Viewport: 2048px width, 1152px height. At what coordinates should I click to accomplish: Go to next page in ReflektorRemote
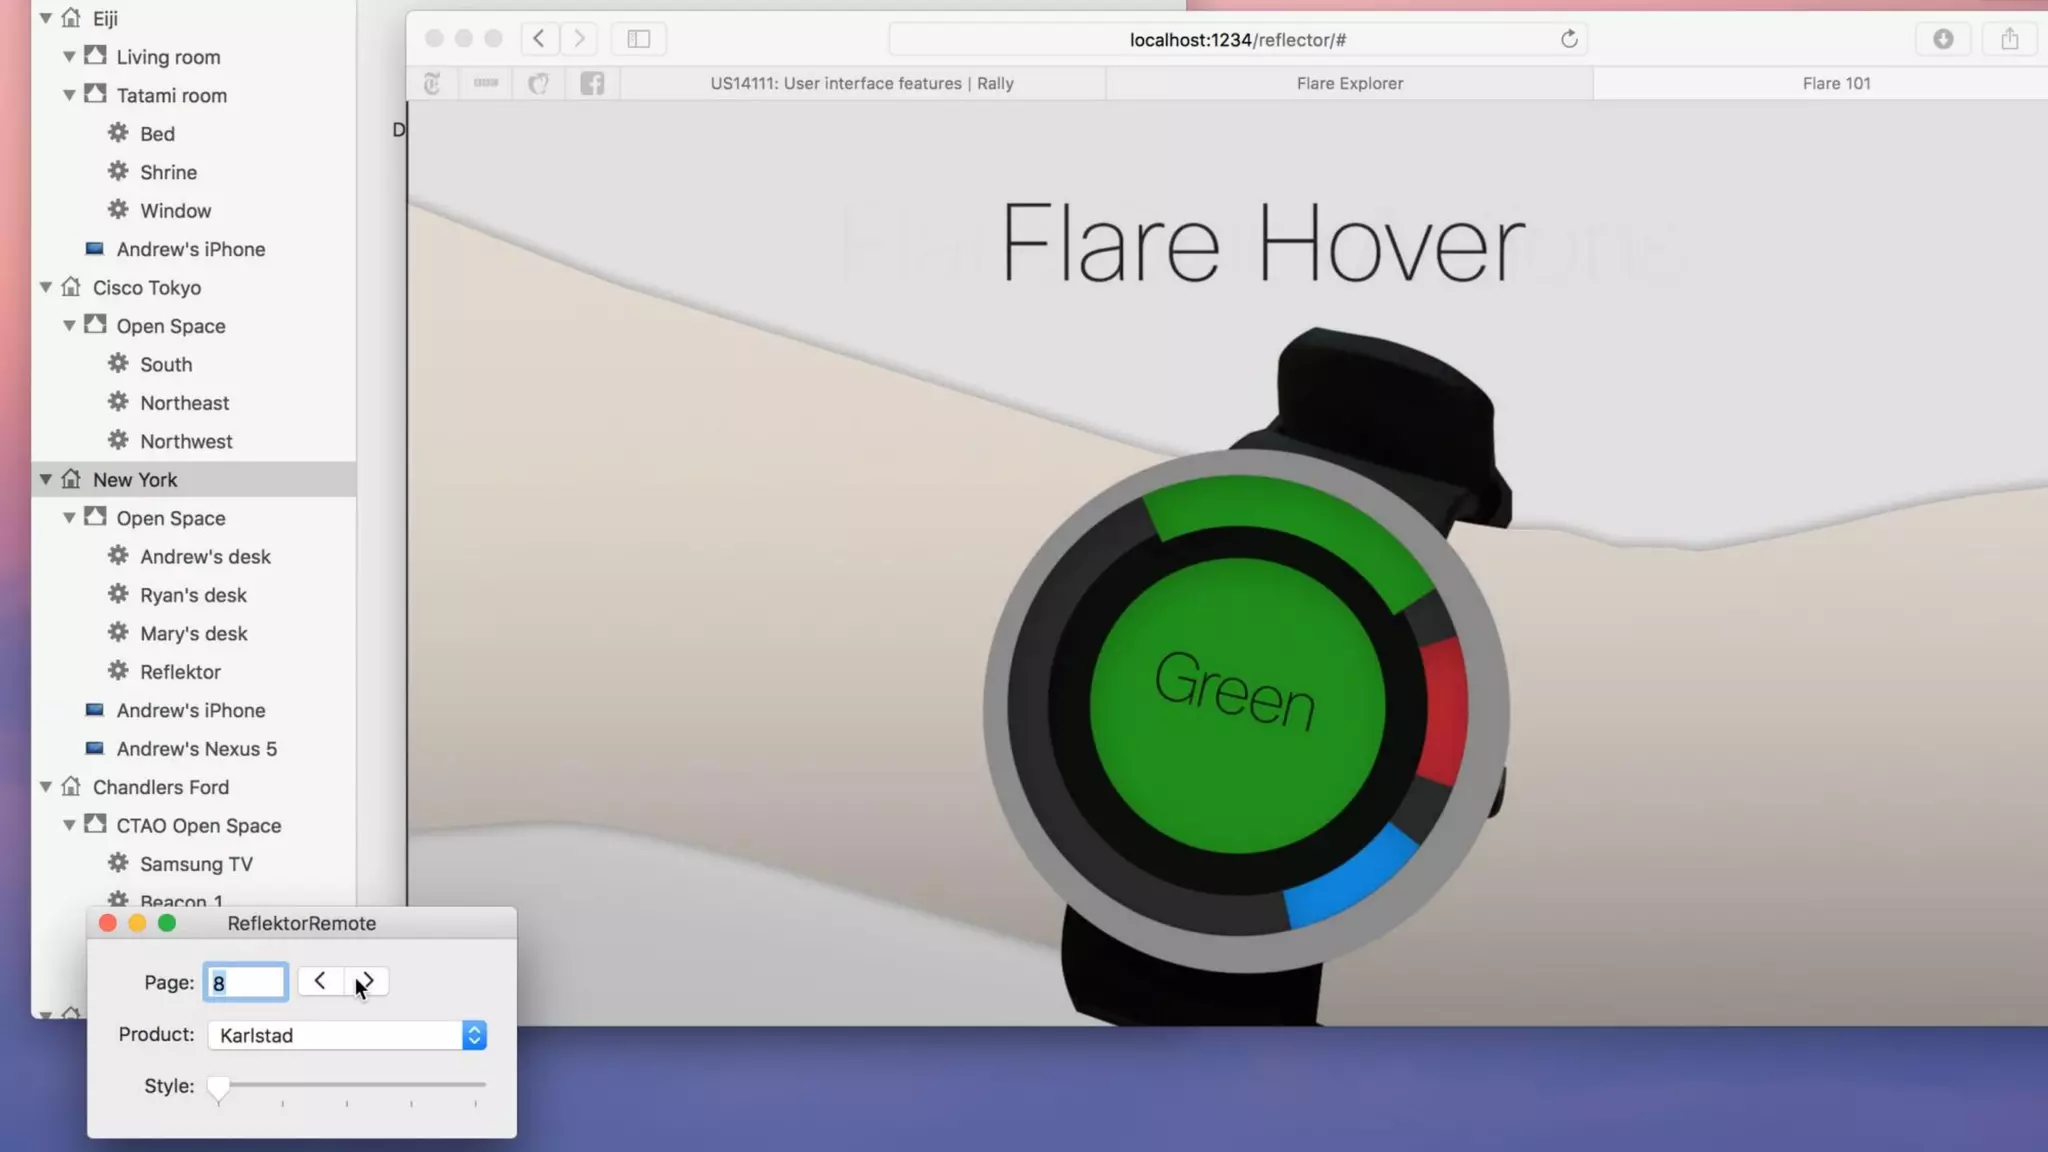(367, 981)
